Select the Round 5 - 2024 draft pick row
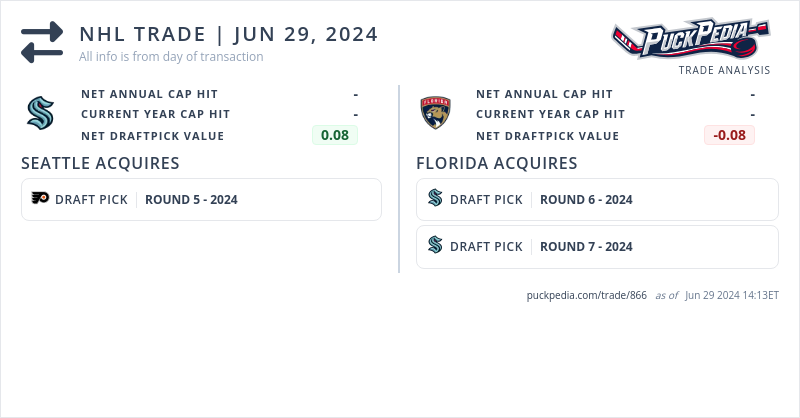The height and width of the screenshot is (418, 800). tap(201, 199)
